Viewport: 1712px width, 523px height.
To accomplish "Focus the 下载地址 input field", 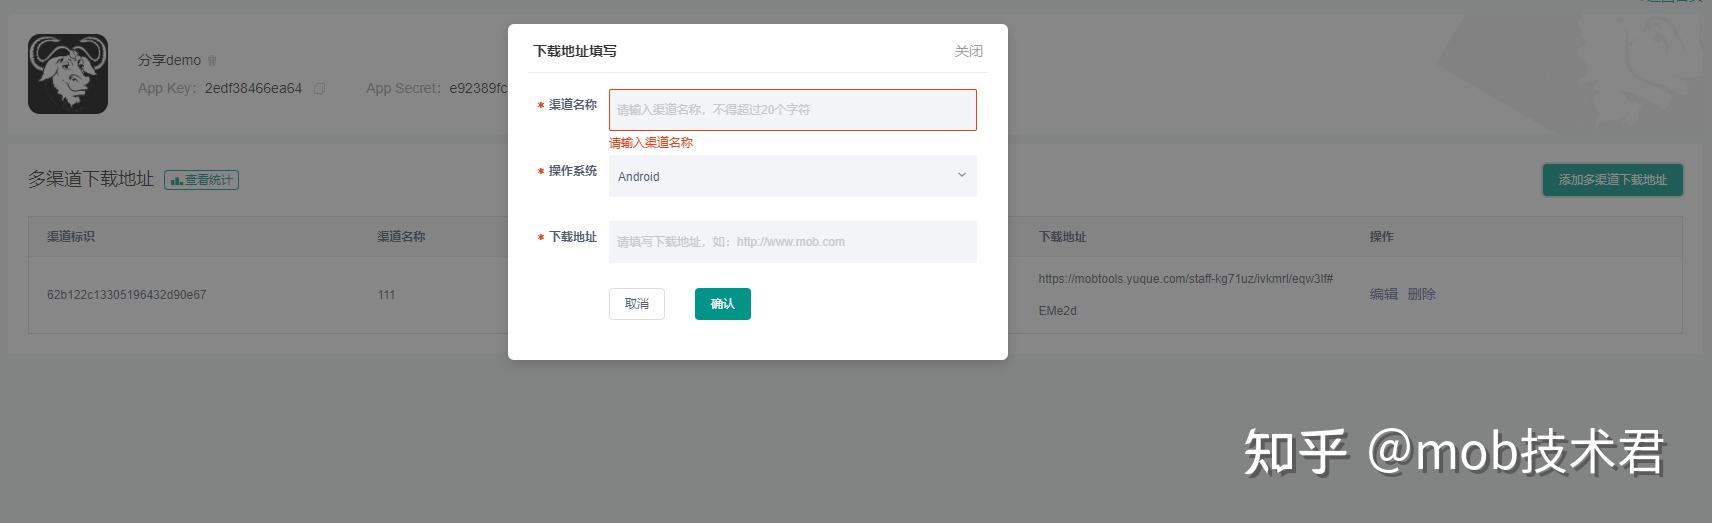I will [792, 242].
